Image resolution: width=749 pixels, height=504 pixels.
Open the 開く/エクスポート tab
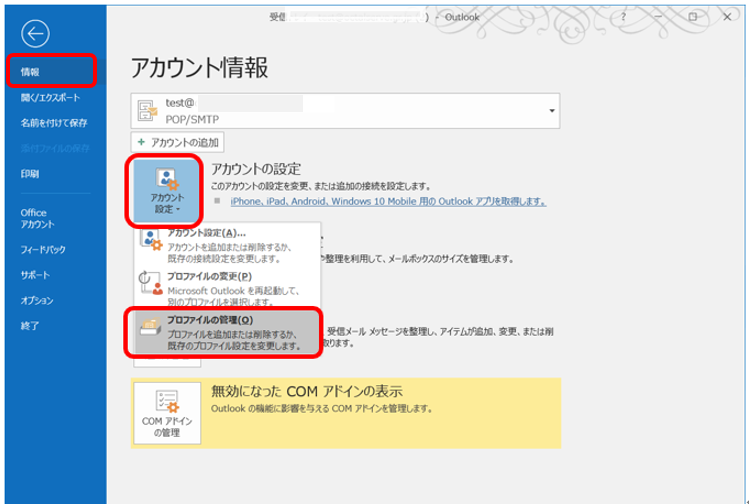click(50, 97)
